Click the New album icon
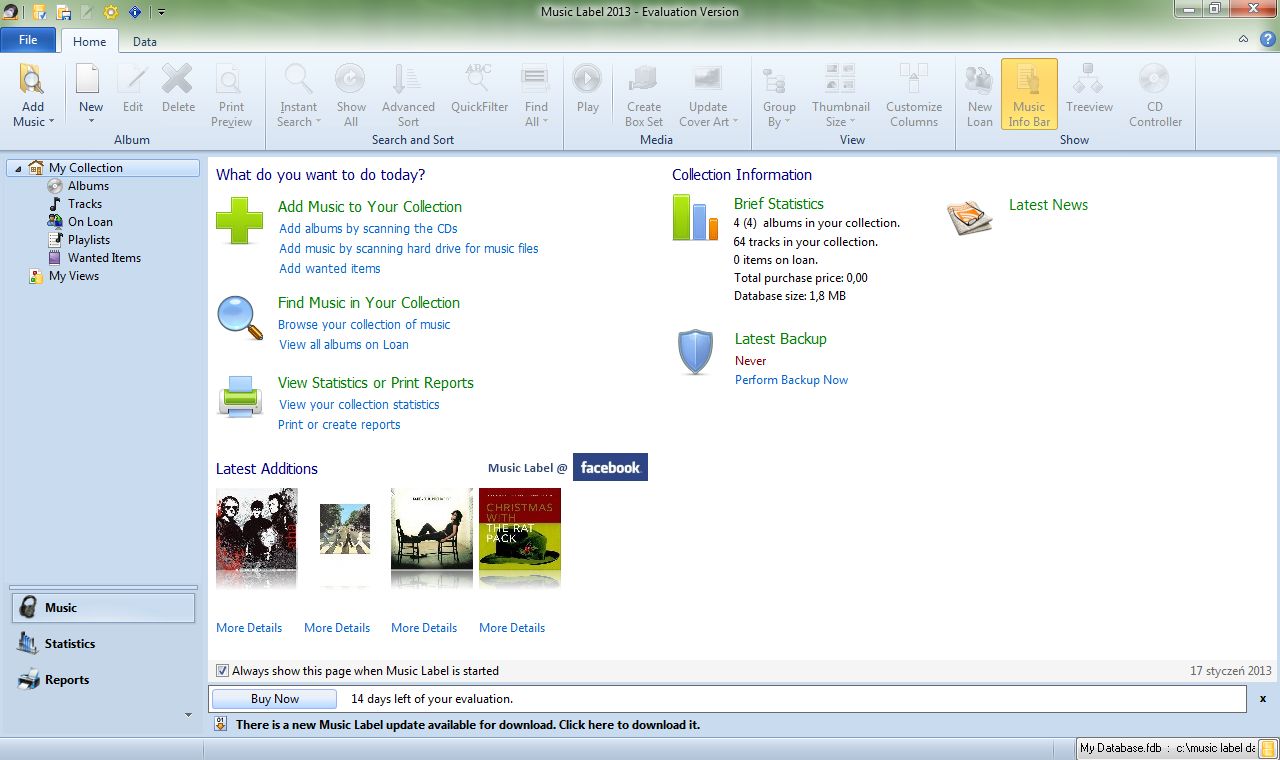This screenshot has width=1280, height=760. pyautogui.click(x=90, y=79)
